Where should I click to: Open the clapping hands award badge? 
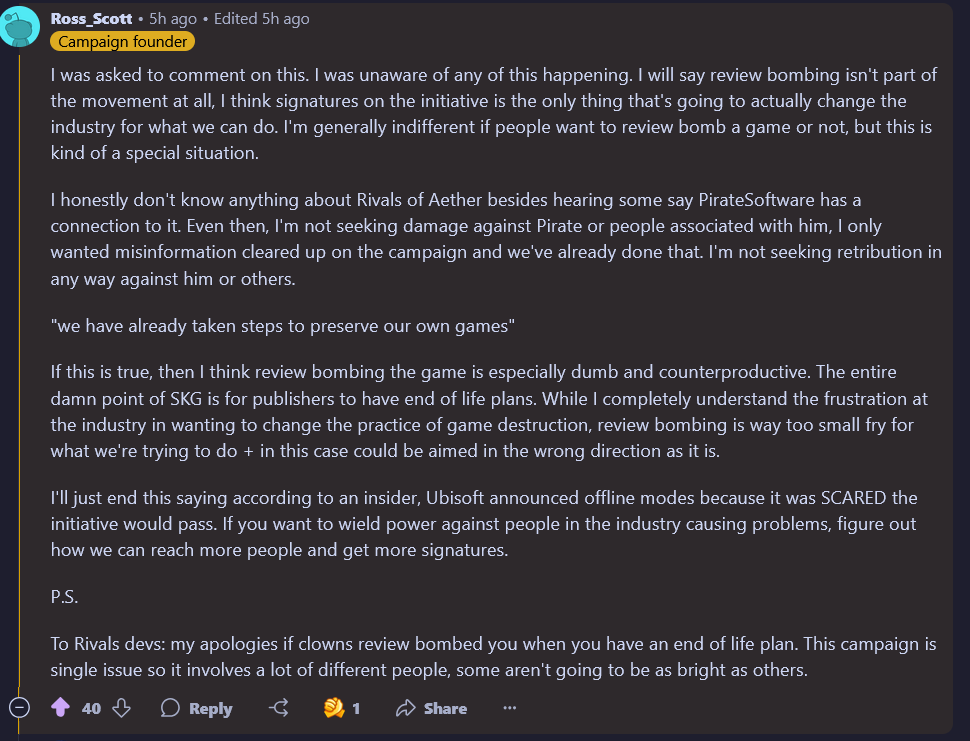tap(334, 708)
